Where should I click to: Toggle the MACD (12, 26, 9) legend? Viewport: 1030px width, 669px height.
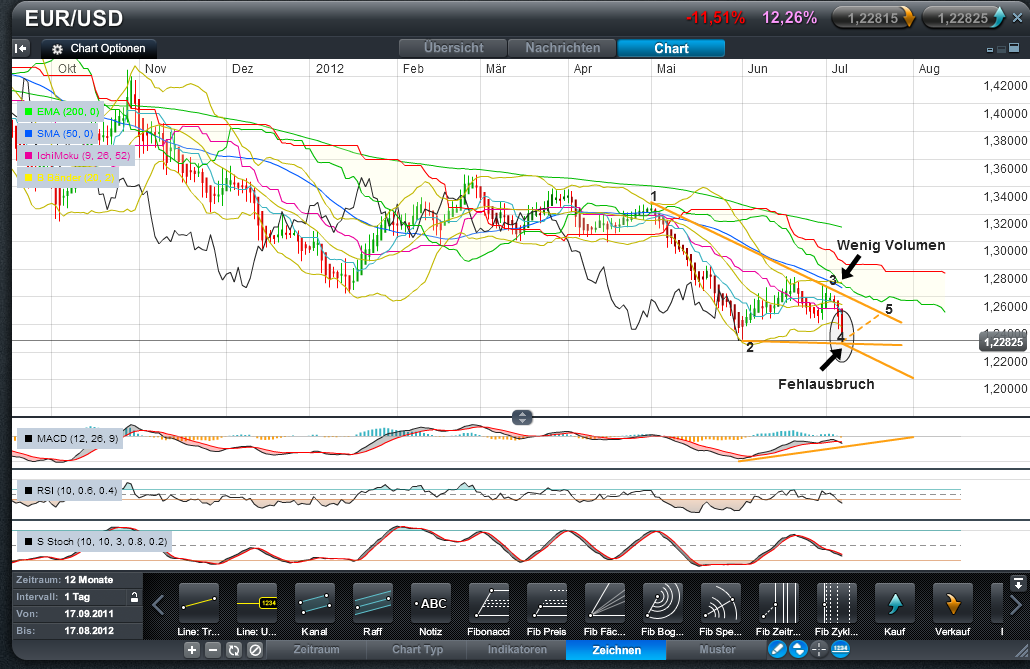click(70, 438)
